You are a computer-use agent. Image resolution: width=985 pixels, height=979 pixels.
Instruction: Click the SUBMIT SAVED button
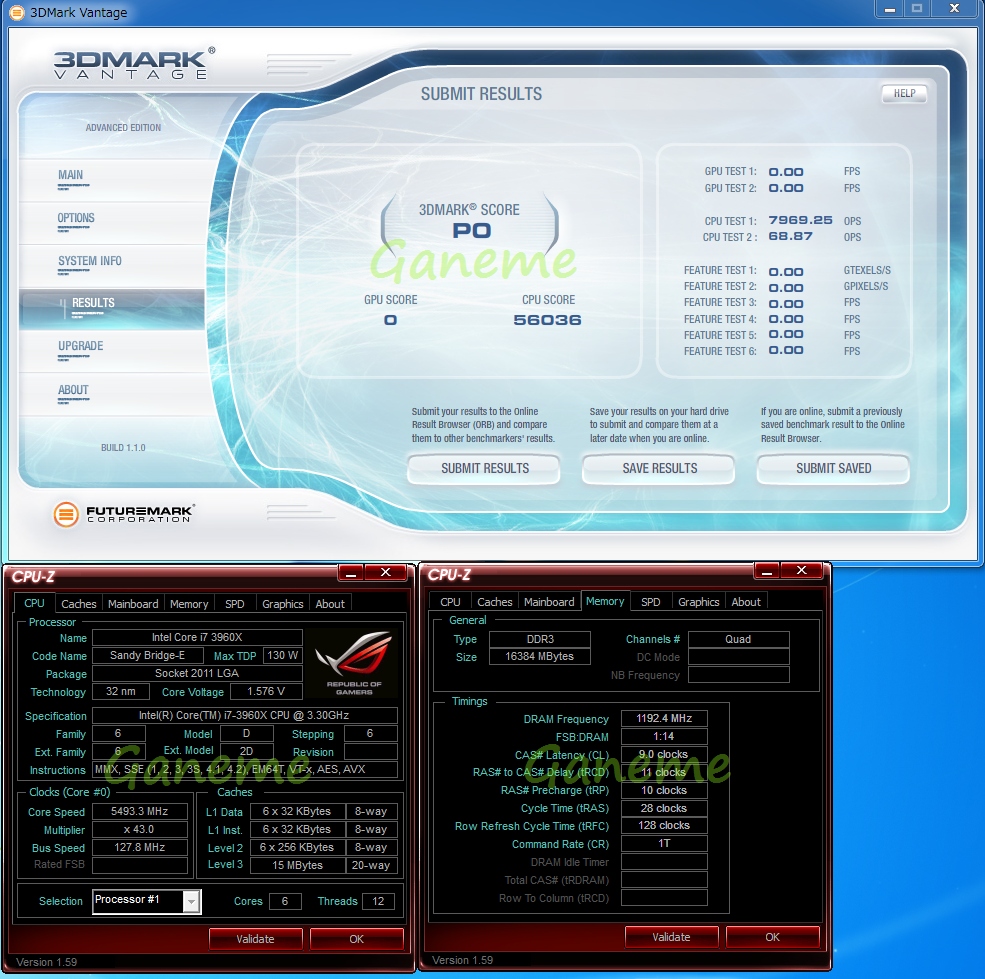coord(834,469)
